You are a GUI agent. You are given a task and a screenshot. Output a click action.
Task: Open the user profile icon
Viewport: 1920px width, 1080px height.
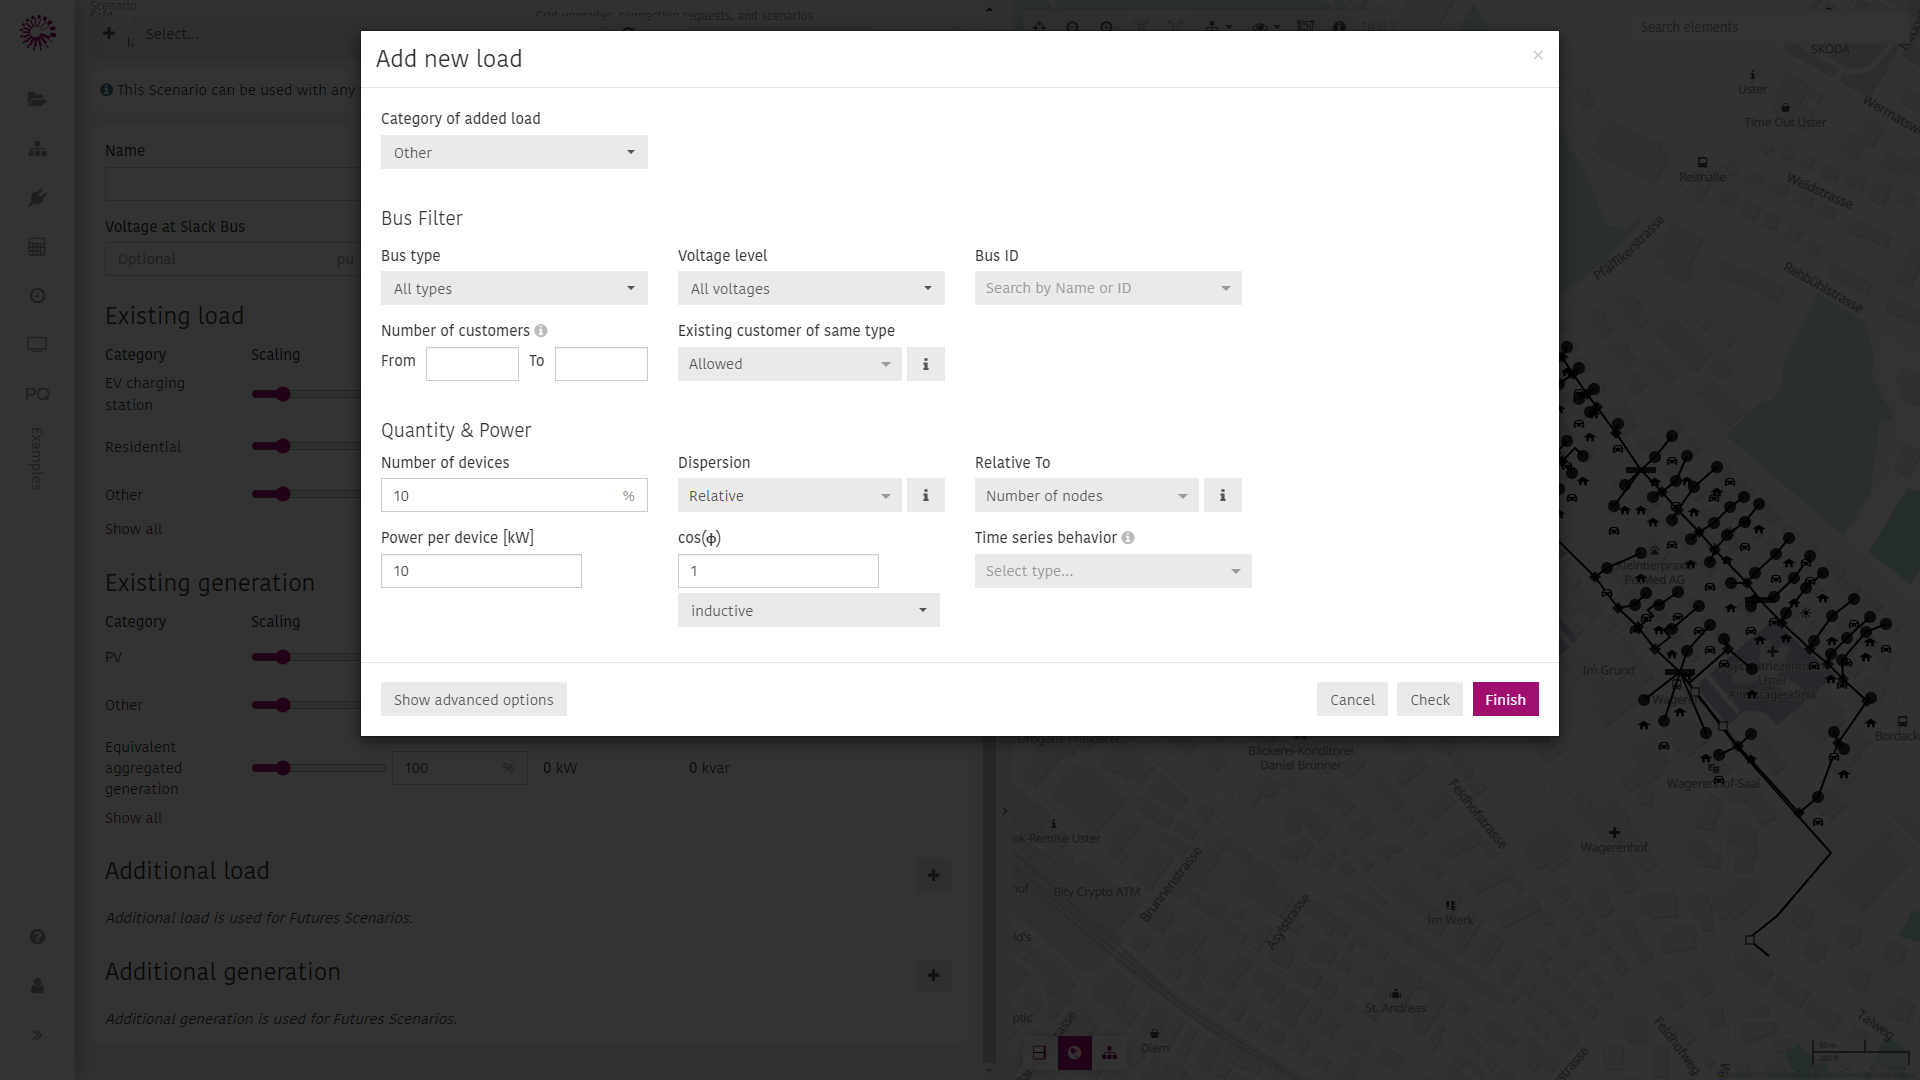(37, 986)
